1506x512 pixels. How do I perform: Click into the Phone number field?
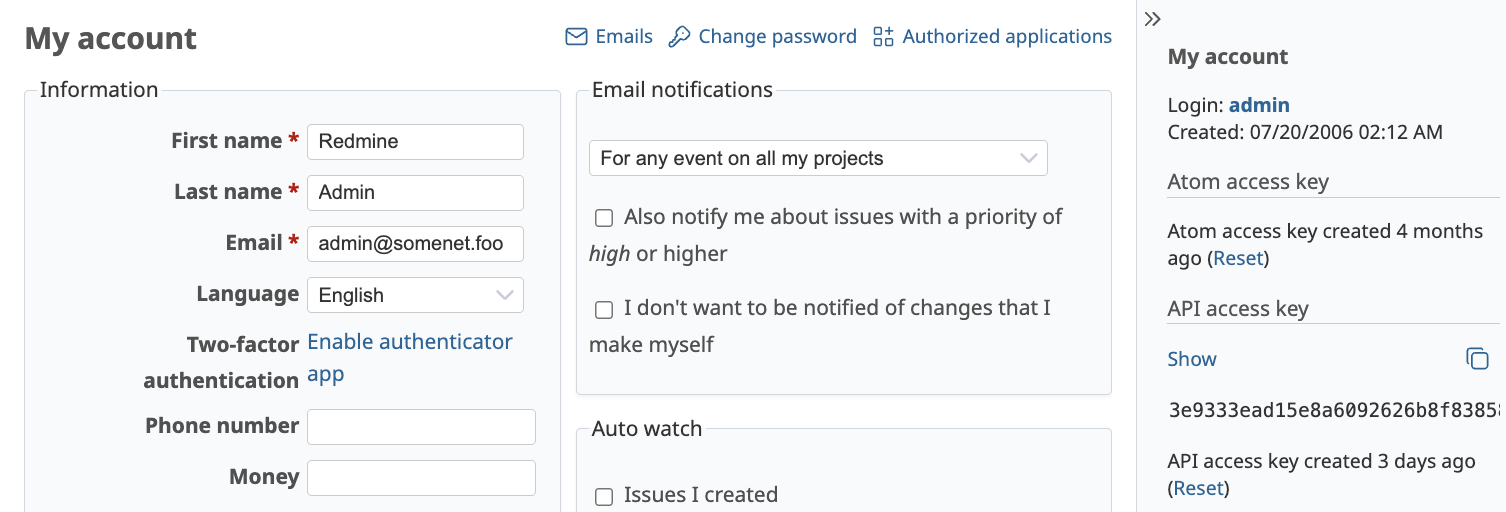(x=421, y=427)
